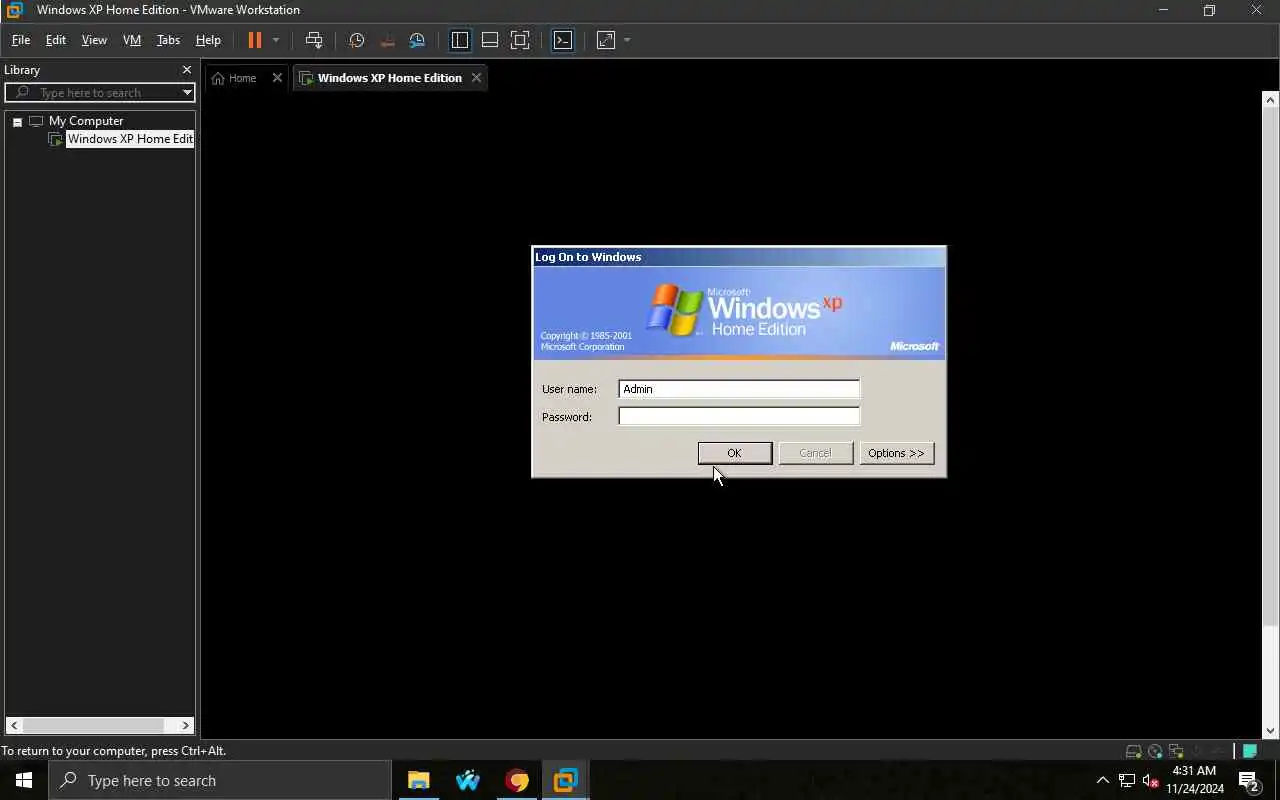Screen dimensions: 1280x800
Task: Click the VM view scroll up arrow
Action: pyautogui.click(x=1270, y=99)
